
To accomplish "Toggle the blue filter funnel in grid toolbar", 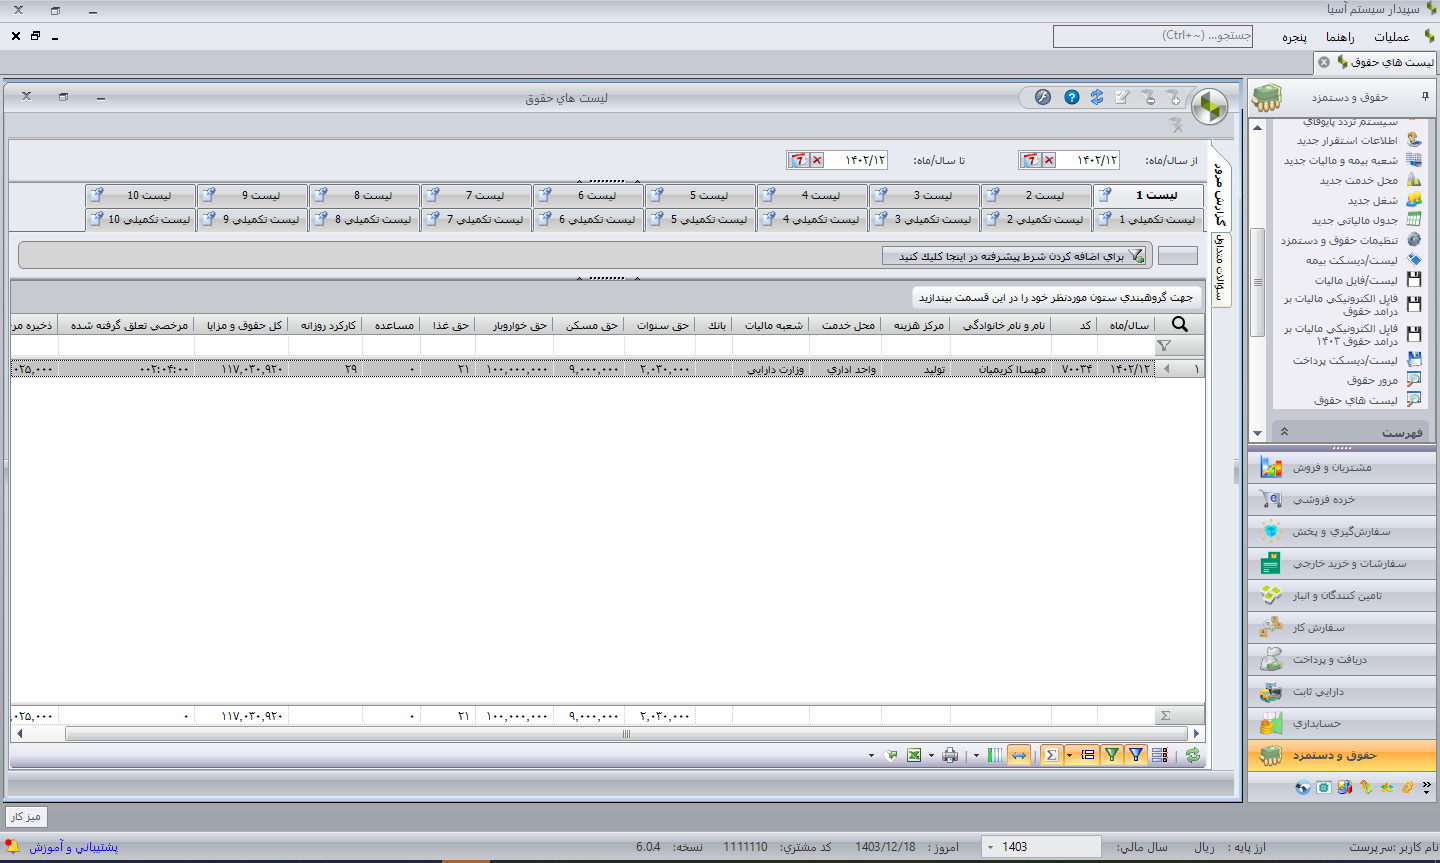I will coord(1136,755).
